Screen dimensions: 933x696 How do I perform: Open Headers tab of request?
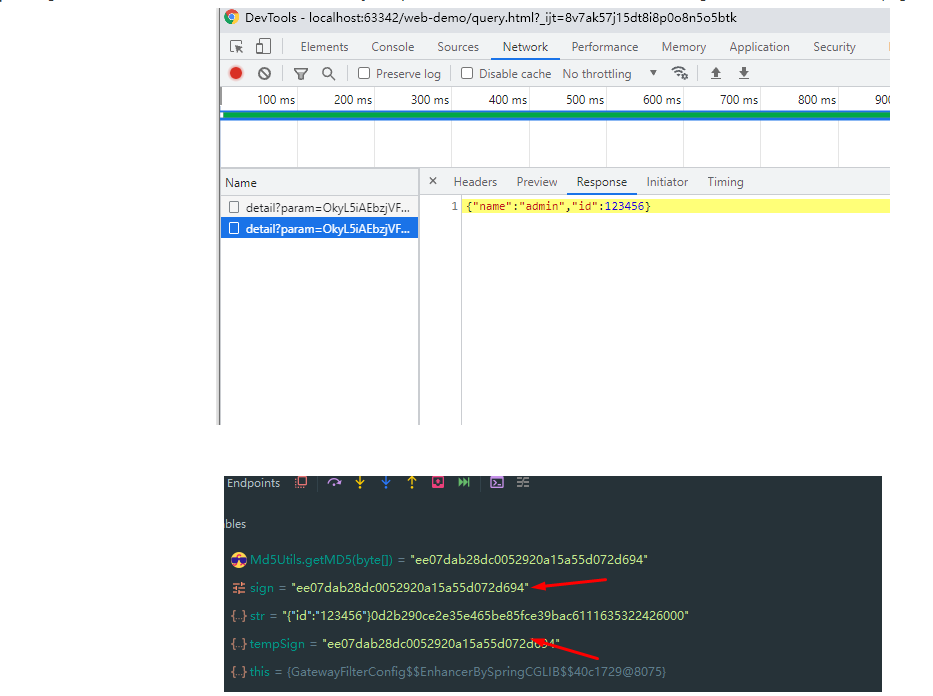point(475,182)
